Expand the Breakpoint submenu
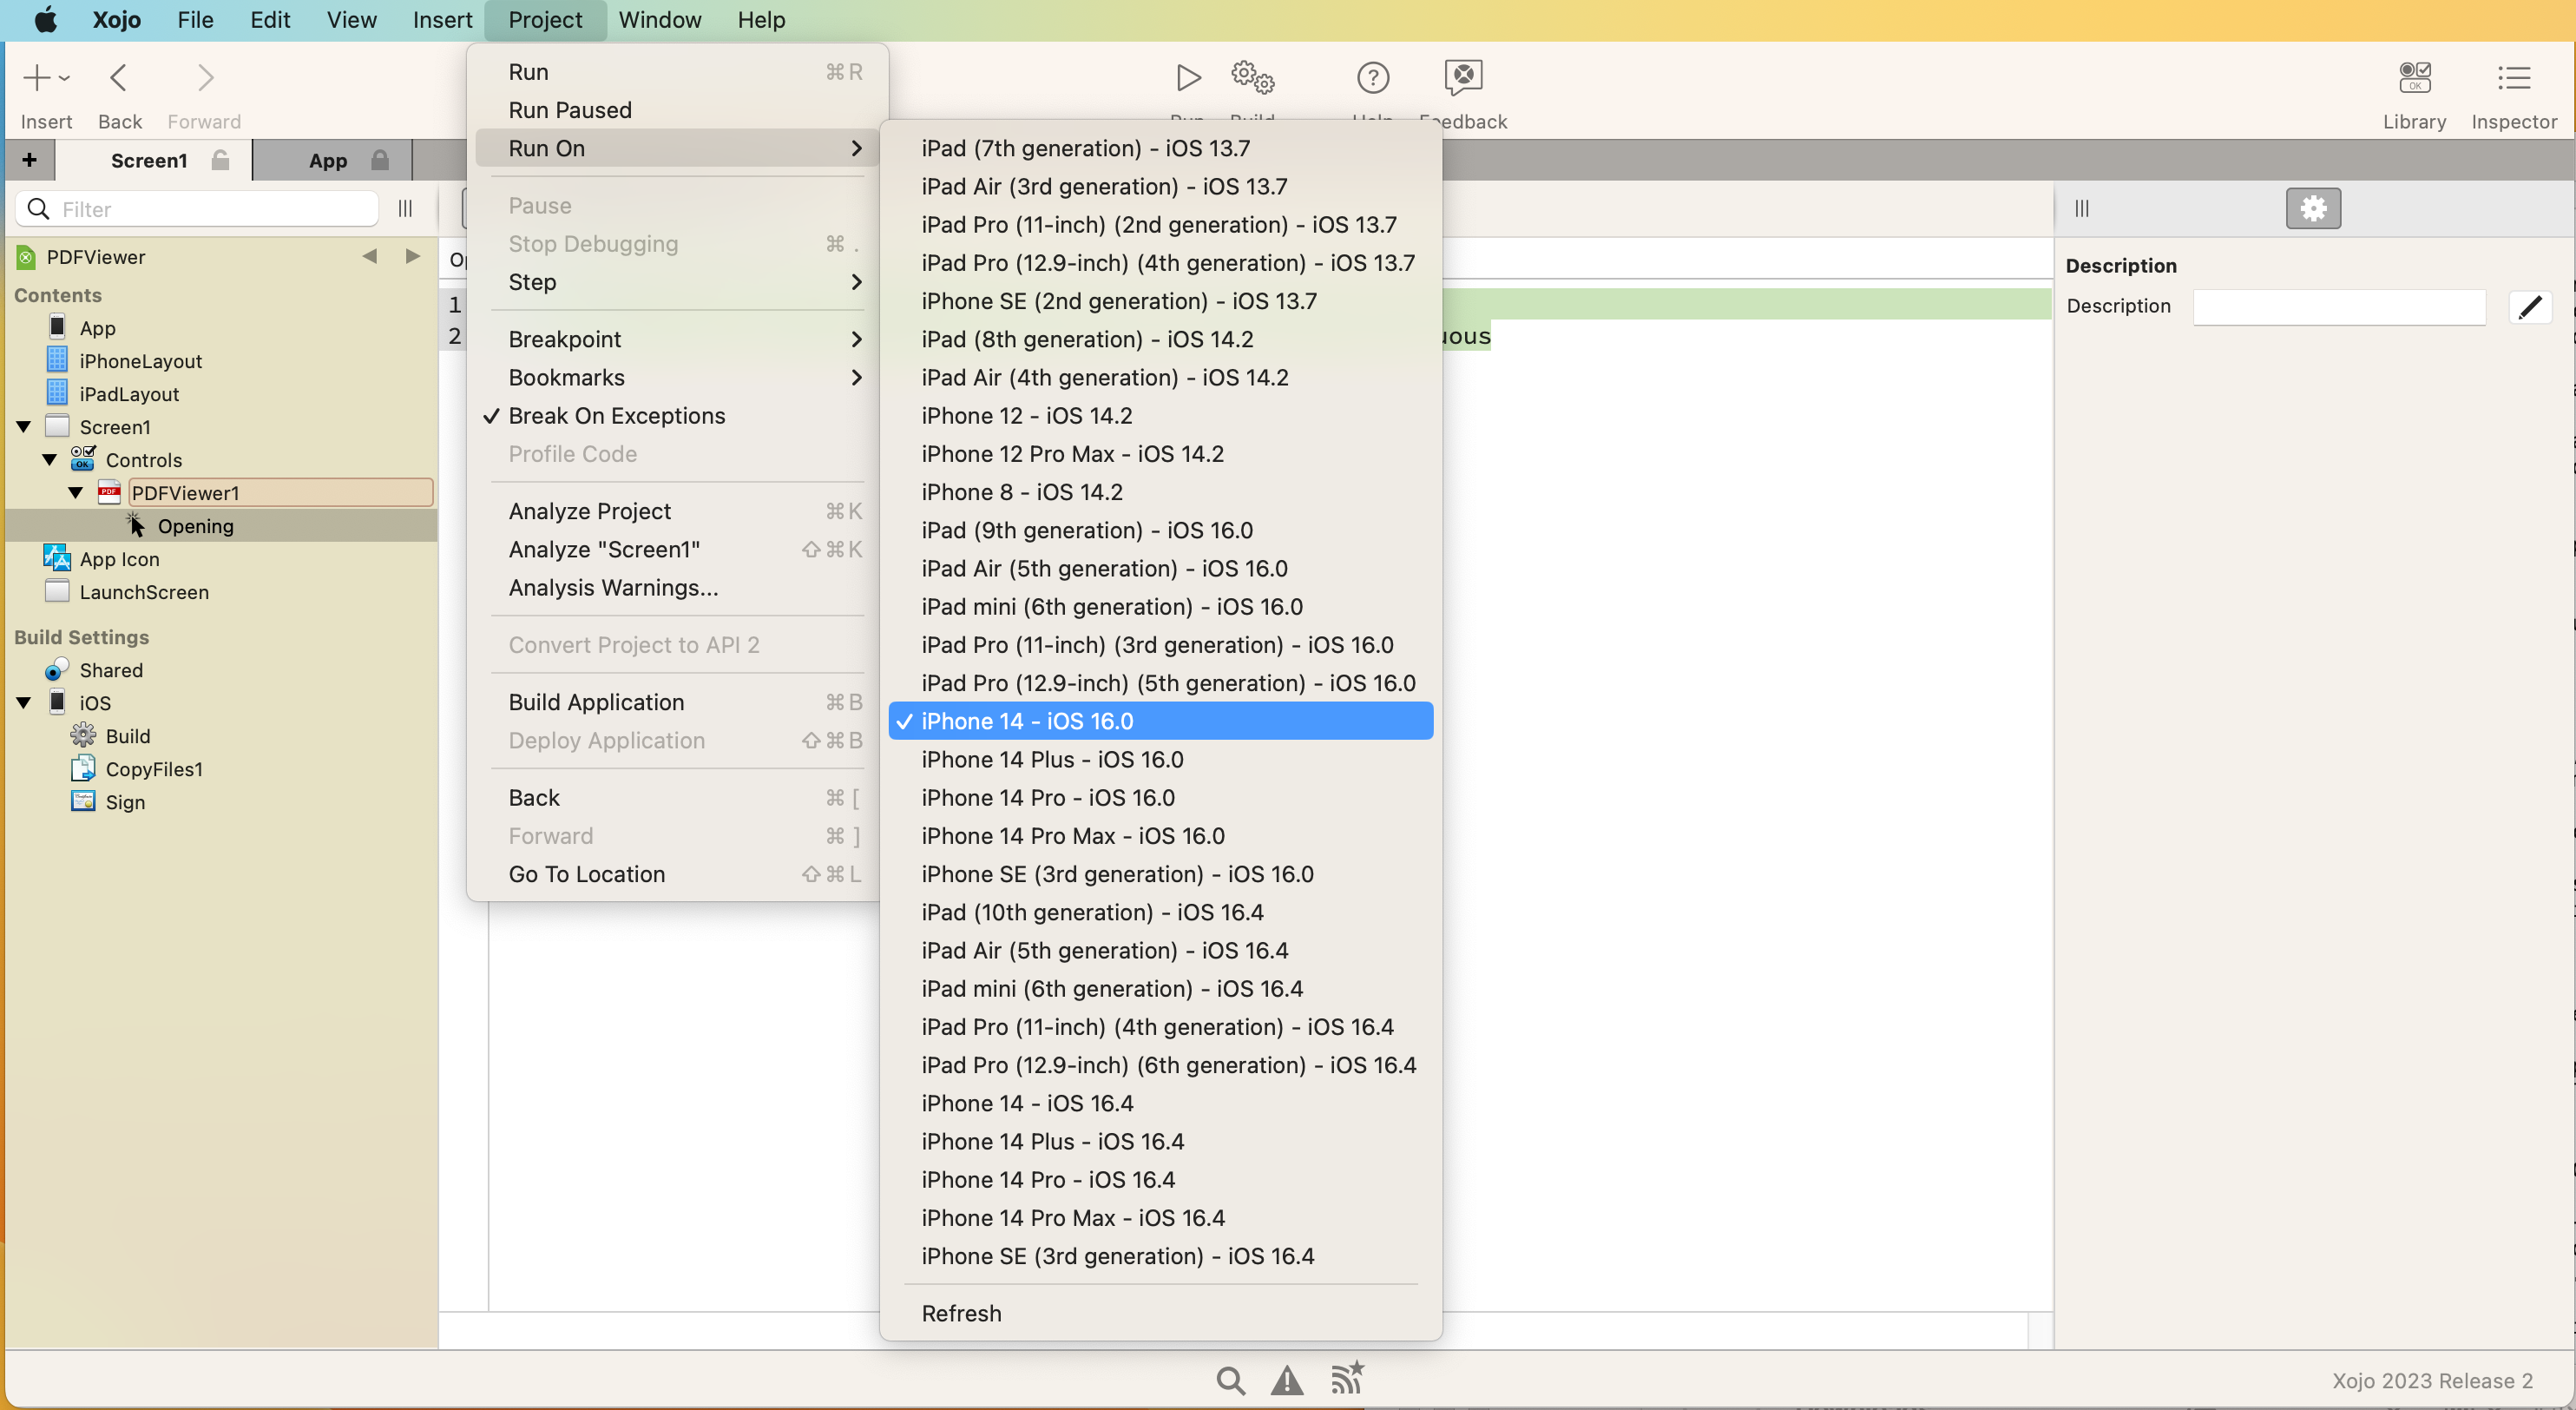This screenshot has width=2576, height=1410. [676, 339]
